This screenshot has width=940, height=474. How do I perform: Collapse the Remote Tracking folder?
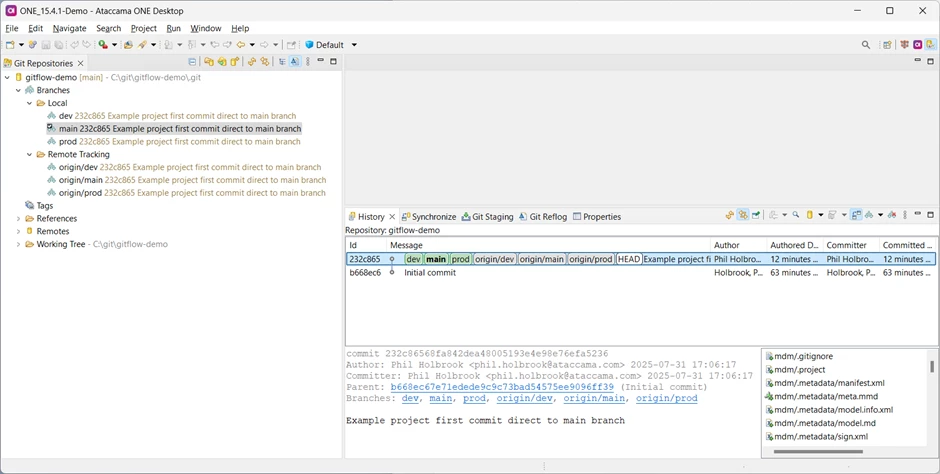tap(29, 155)
